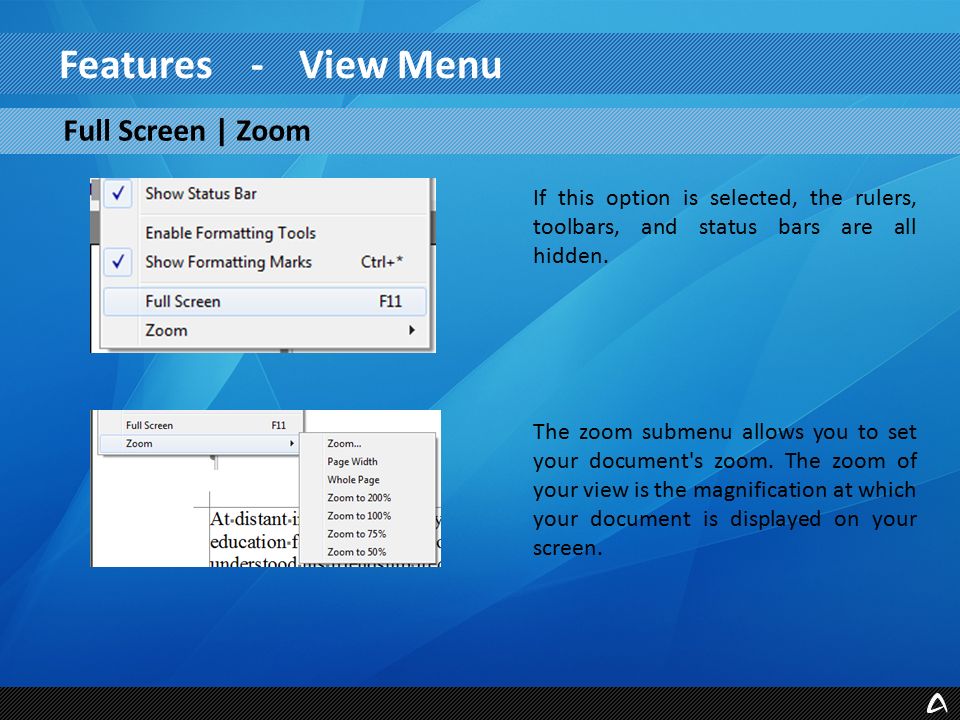
Task: Toggle the Show Status Bar checkmark
Action: coord(118,193)
